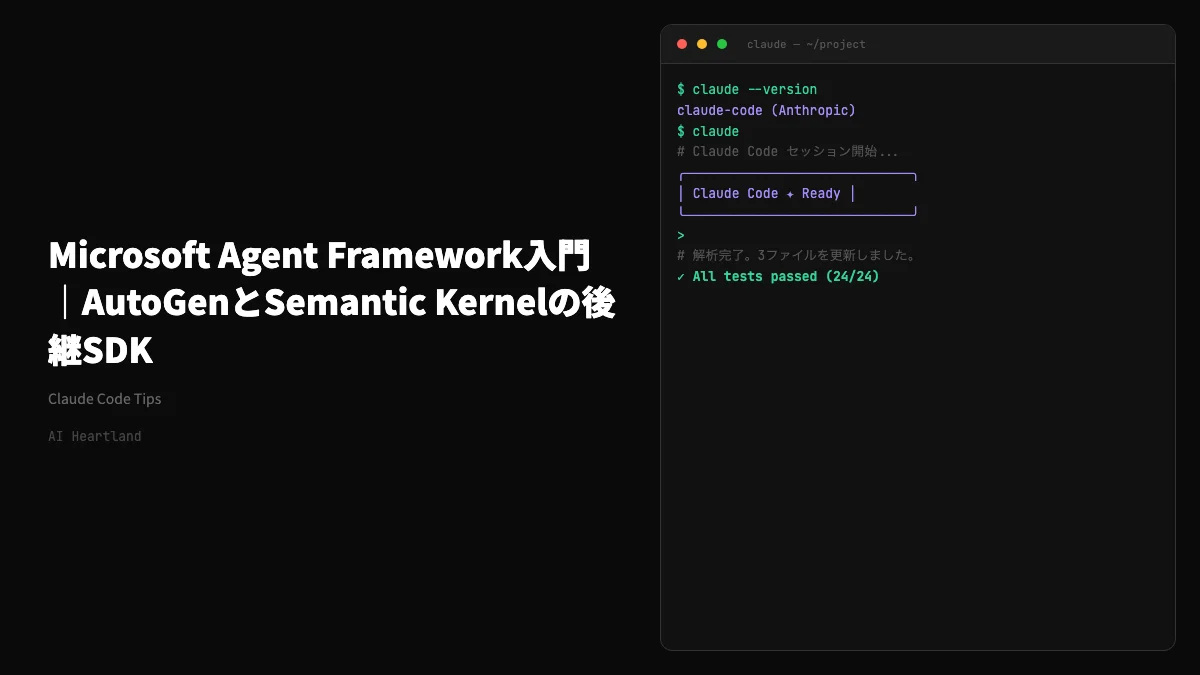Screen dimensions: 1200x675
Task: Click the '# Claude Code セッション開始...' comment line
Action: tap(787, 152)
